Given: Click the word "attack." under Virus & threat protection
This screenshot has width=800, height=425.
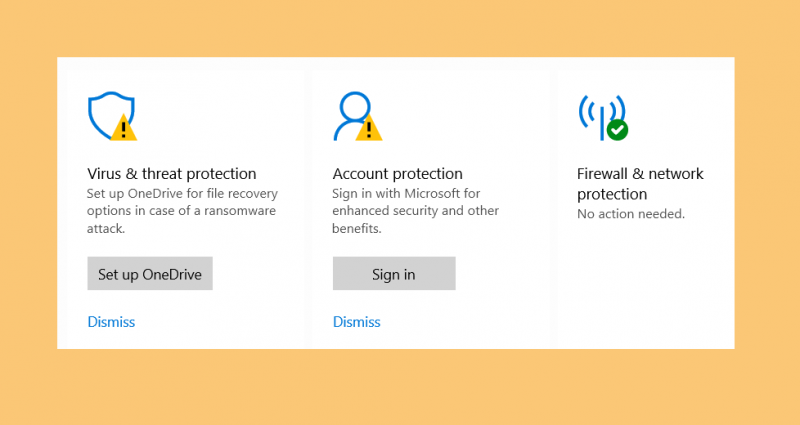Looking at the screenshot, I should tap(106, 229).
